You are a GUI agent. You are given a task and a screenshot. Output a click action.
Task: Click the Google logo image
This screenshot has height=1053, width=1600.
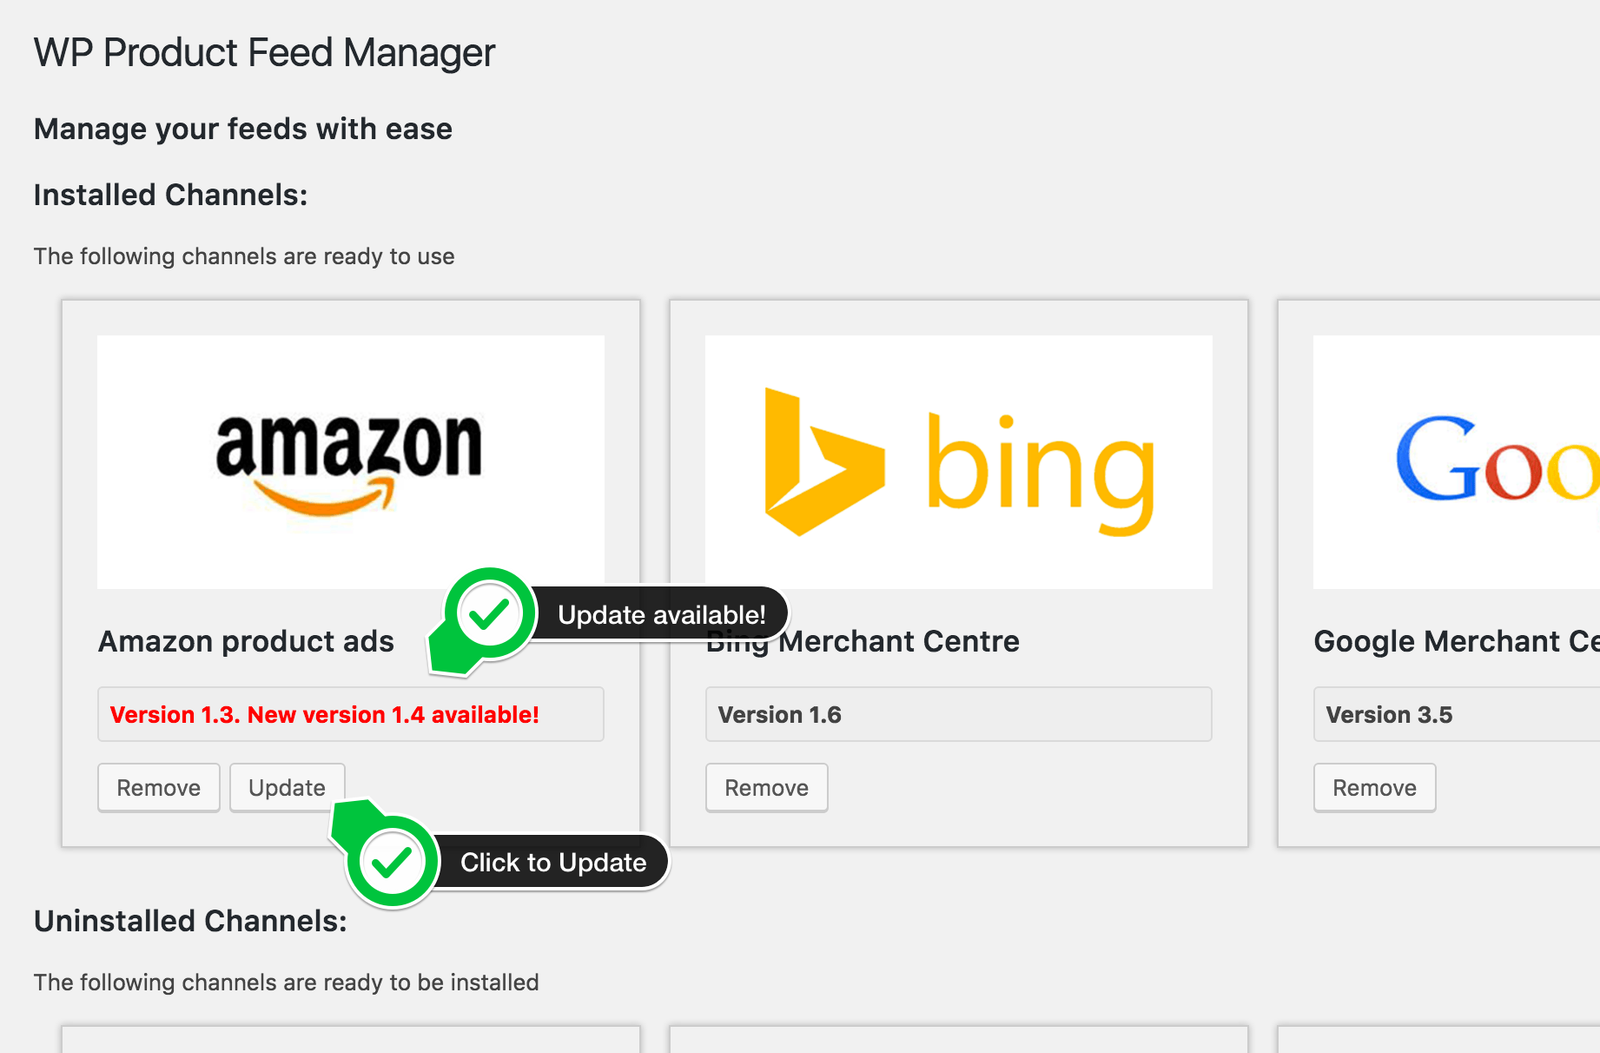(1456, 462)
